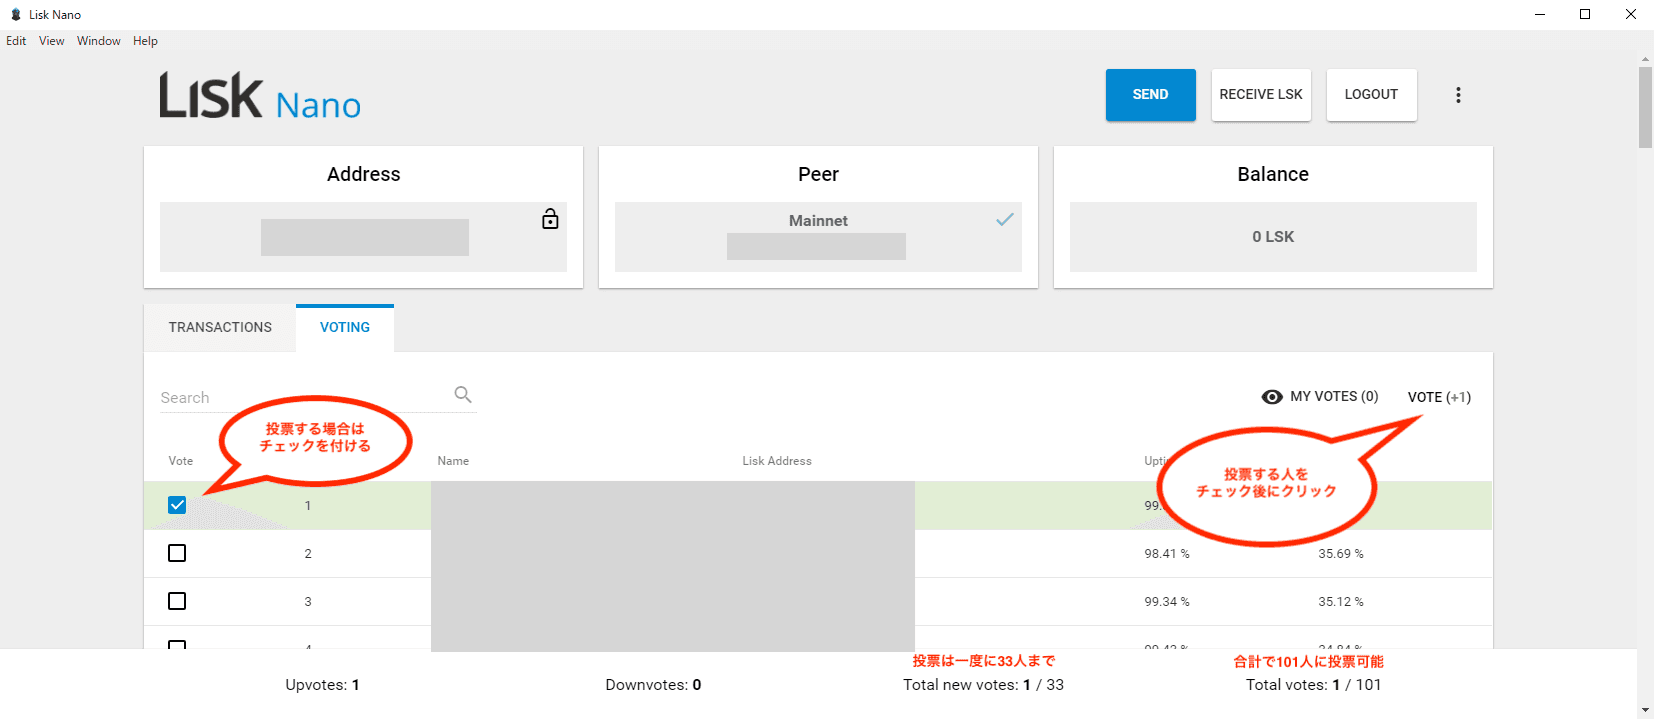Click the Lisk app icon in title bar
The image size is (1654, 719).
click(x=15, y=14)
